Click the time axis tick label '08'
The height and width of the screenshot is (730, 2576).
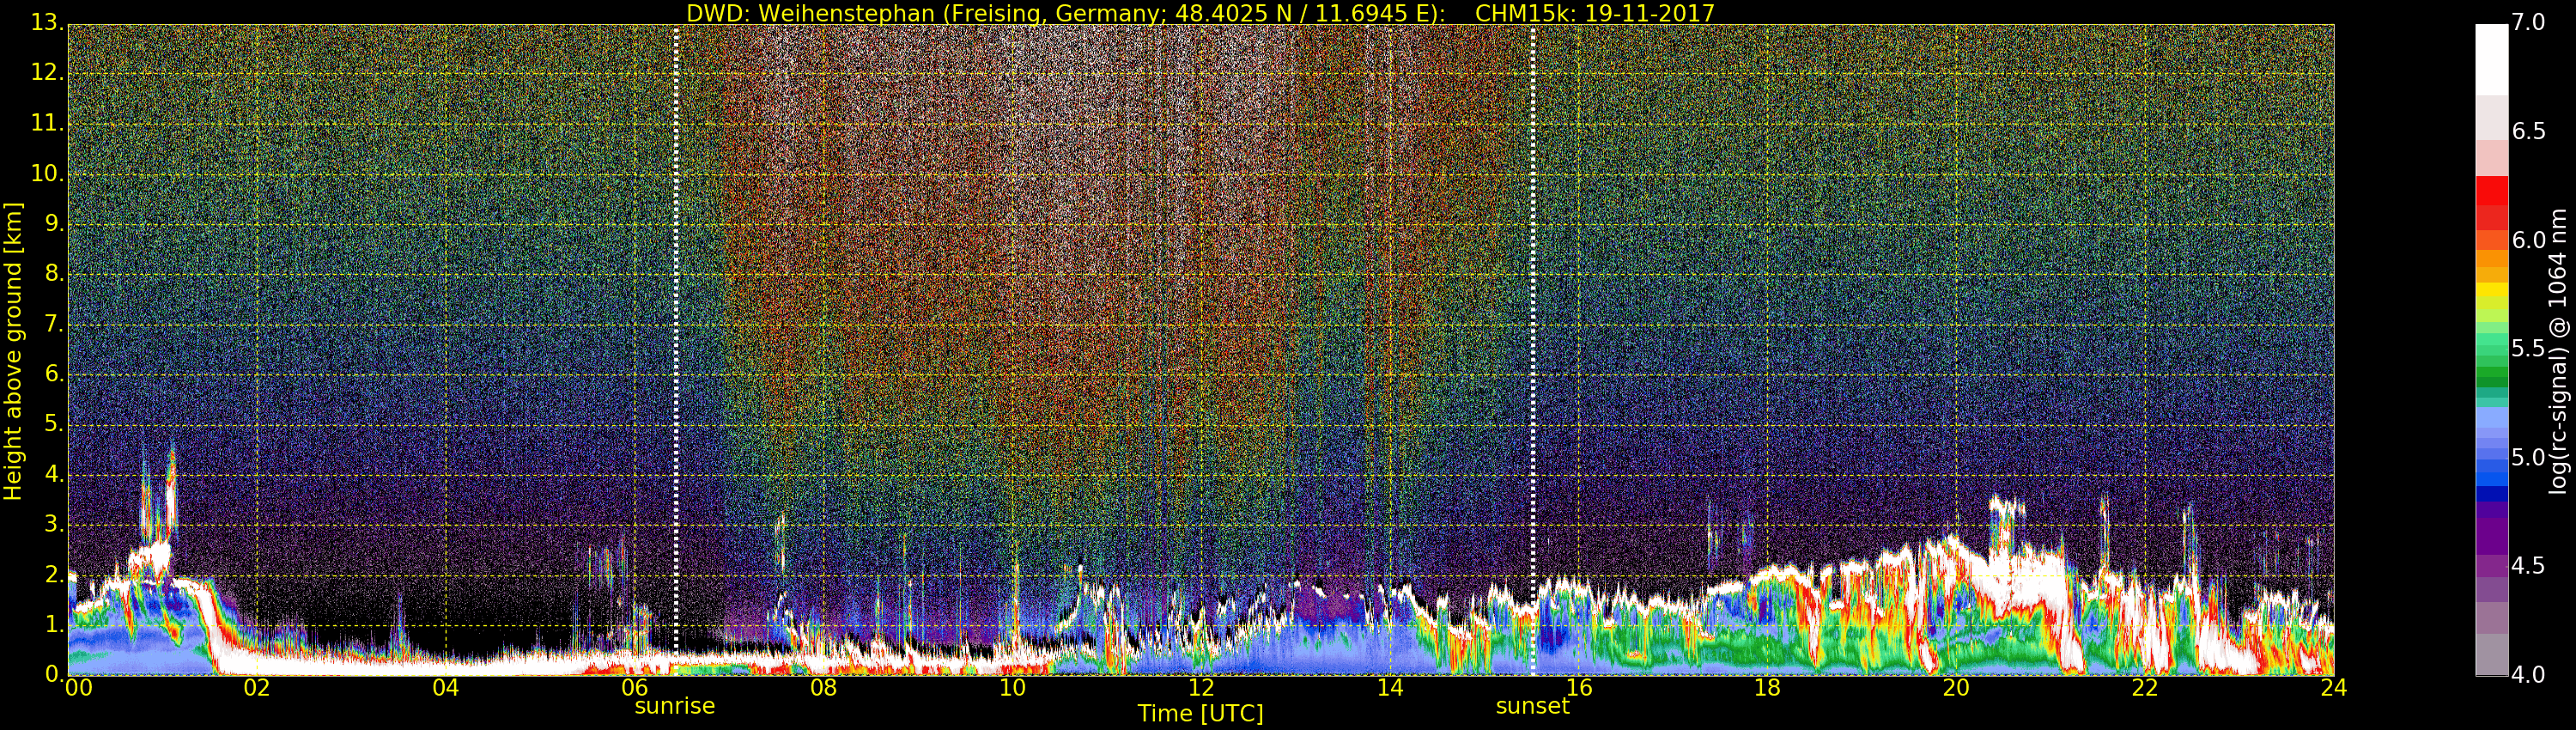(823, 688)
